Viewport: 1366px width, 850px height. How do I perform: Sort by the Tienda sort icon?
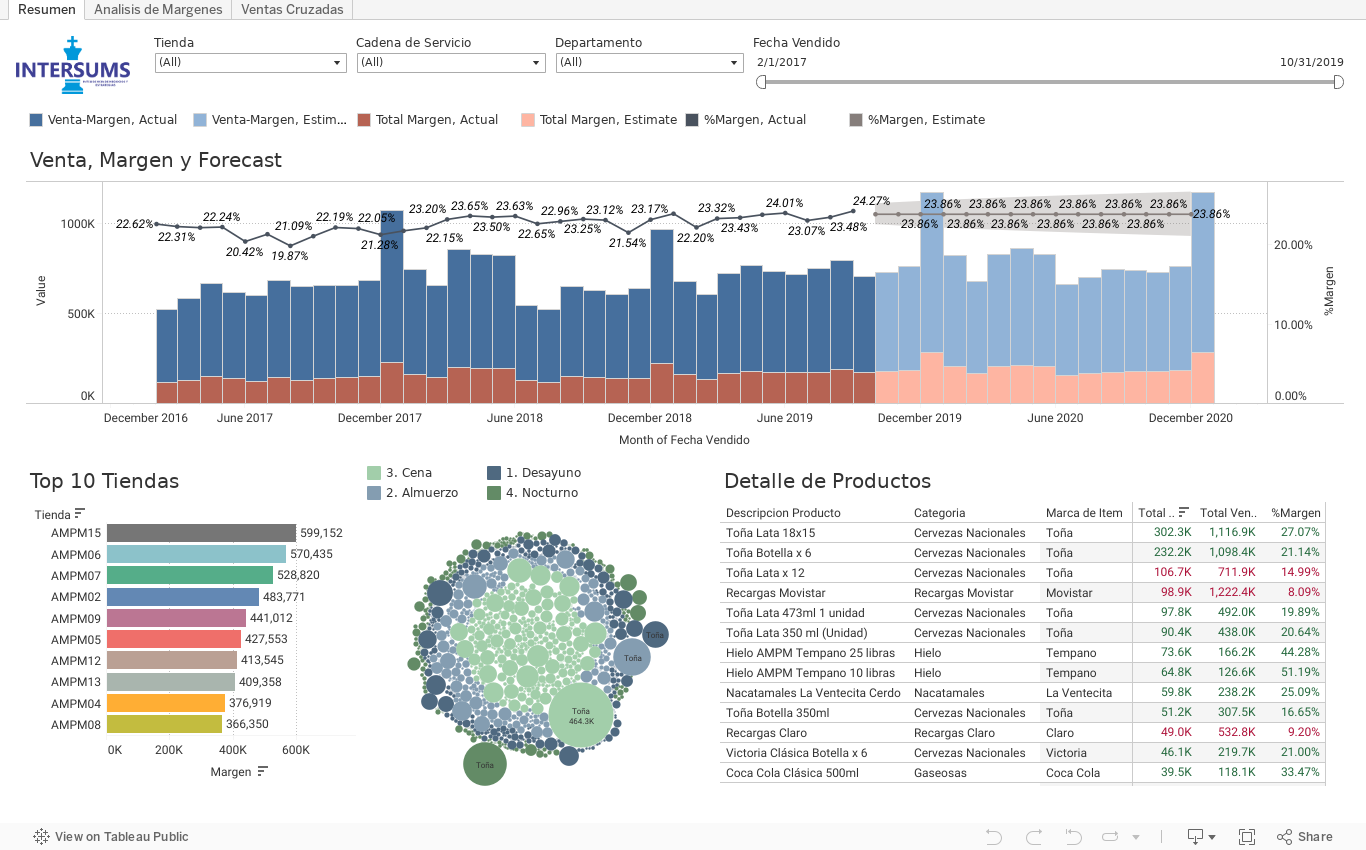pos(80,514)
